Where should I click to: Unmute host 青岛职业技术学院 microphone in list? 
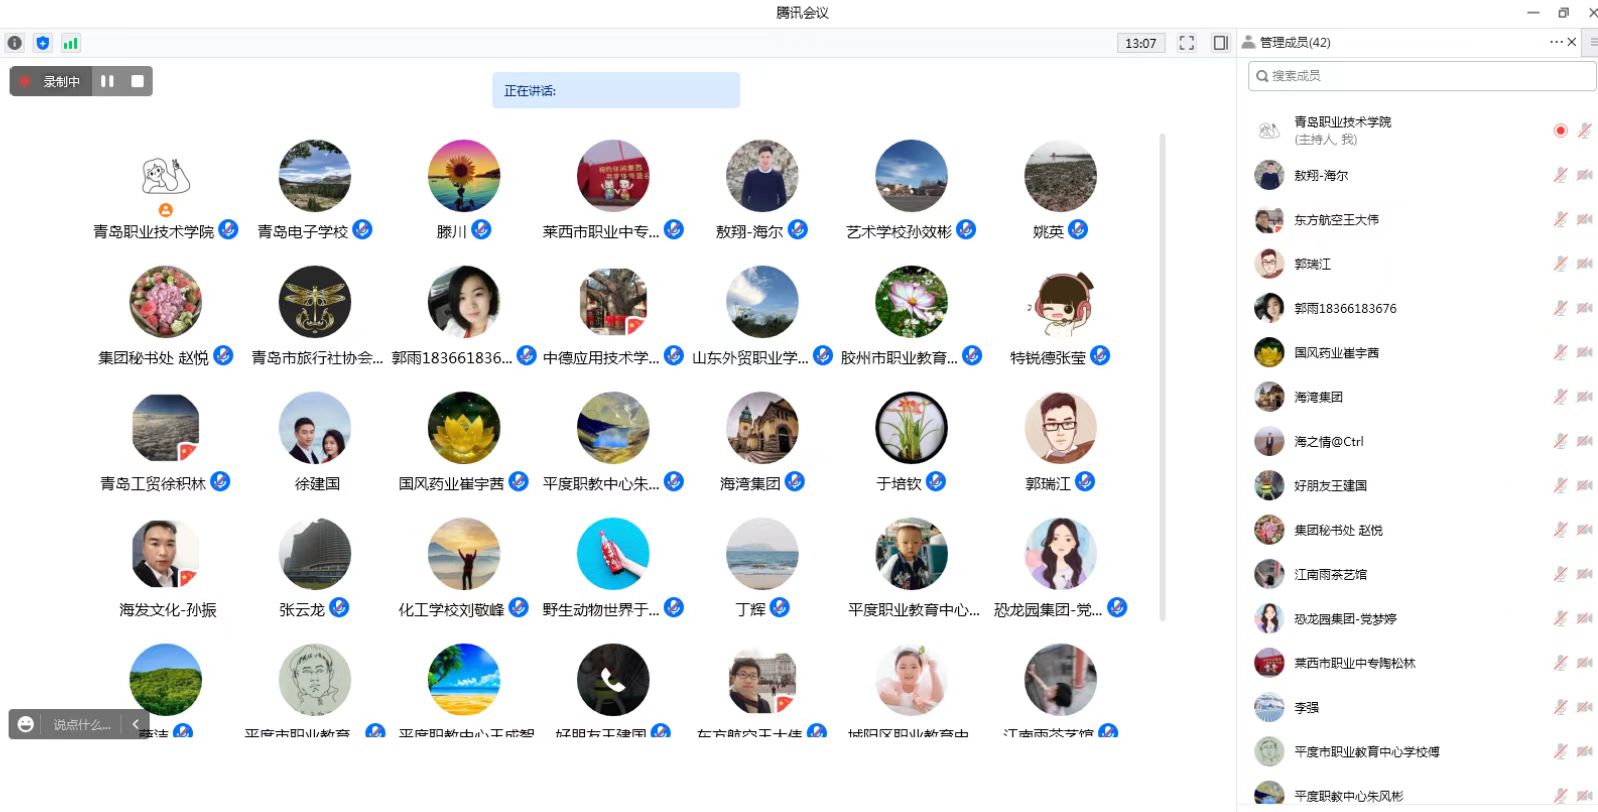tap(1585, 131)
